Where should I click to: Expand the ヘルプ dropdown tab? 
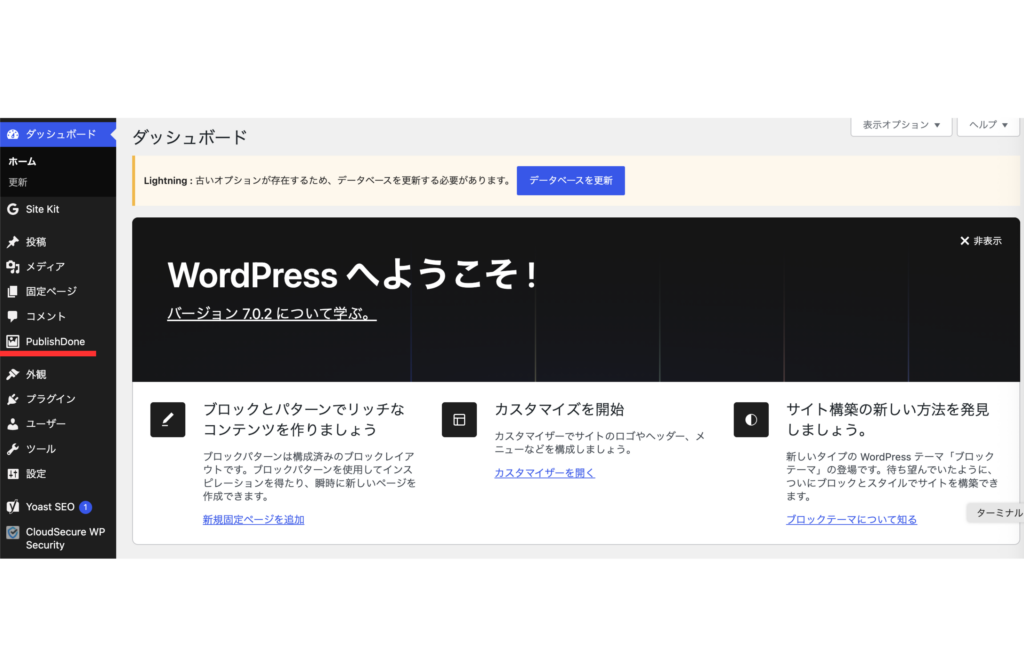coord(988,125)
